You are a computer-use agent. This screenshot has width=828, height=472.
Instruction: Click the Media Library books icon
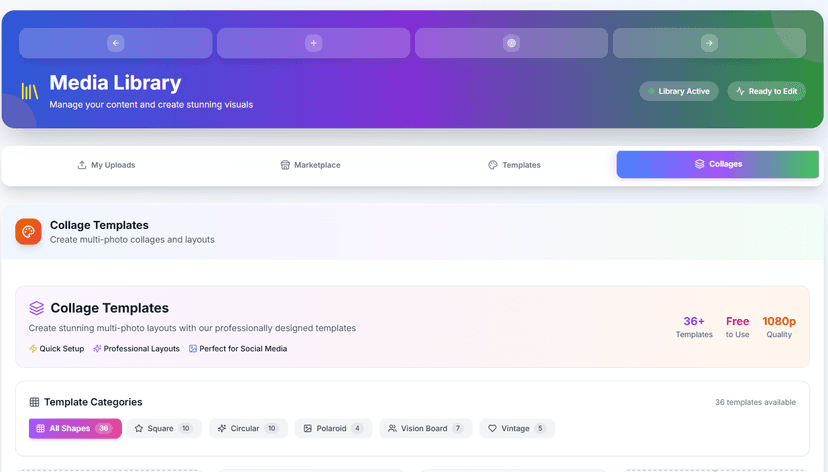30,91
